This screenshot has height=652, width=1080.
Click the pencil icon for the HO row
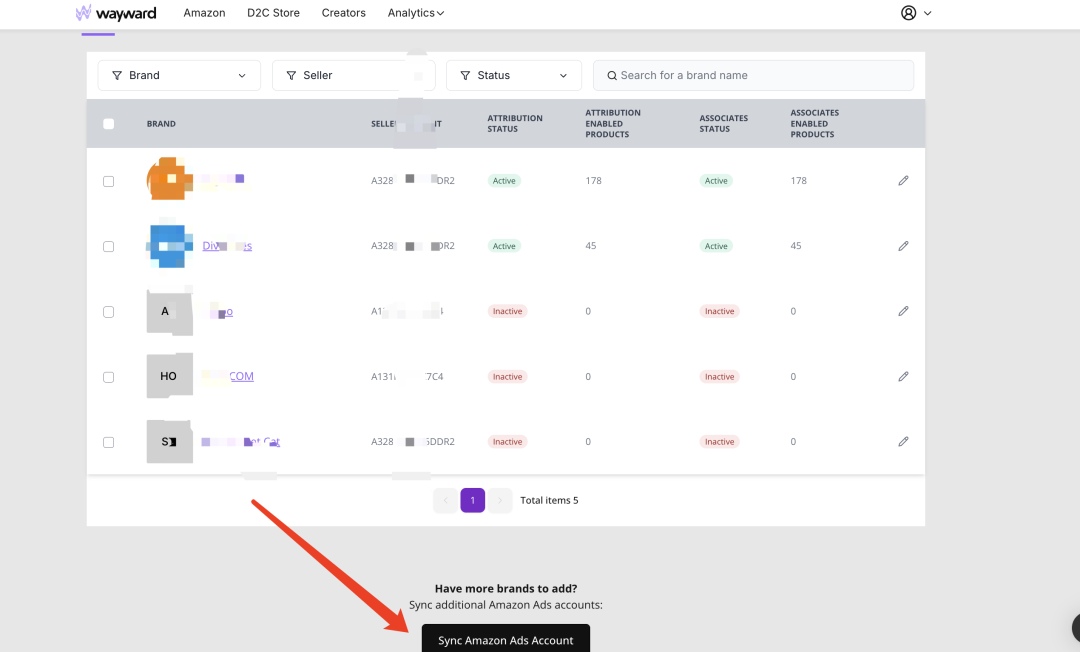[x=903, y=377]
